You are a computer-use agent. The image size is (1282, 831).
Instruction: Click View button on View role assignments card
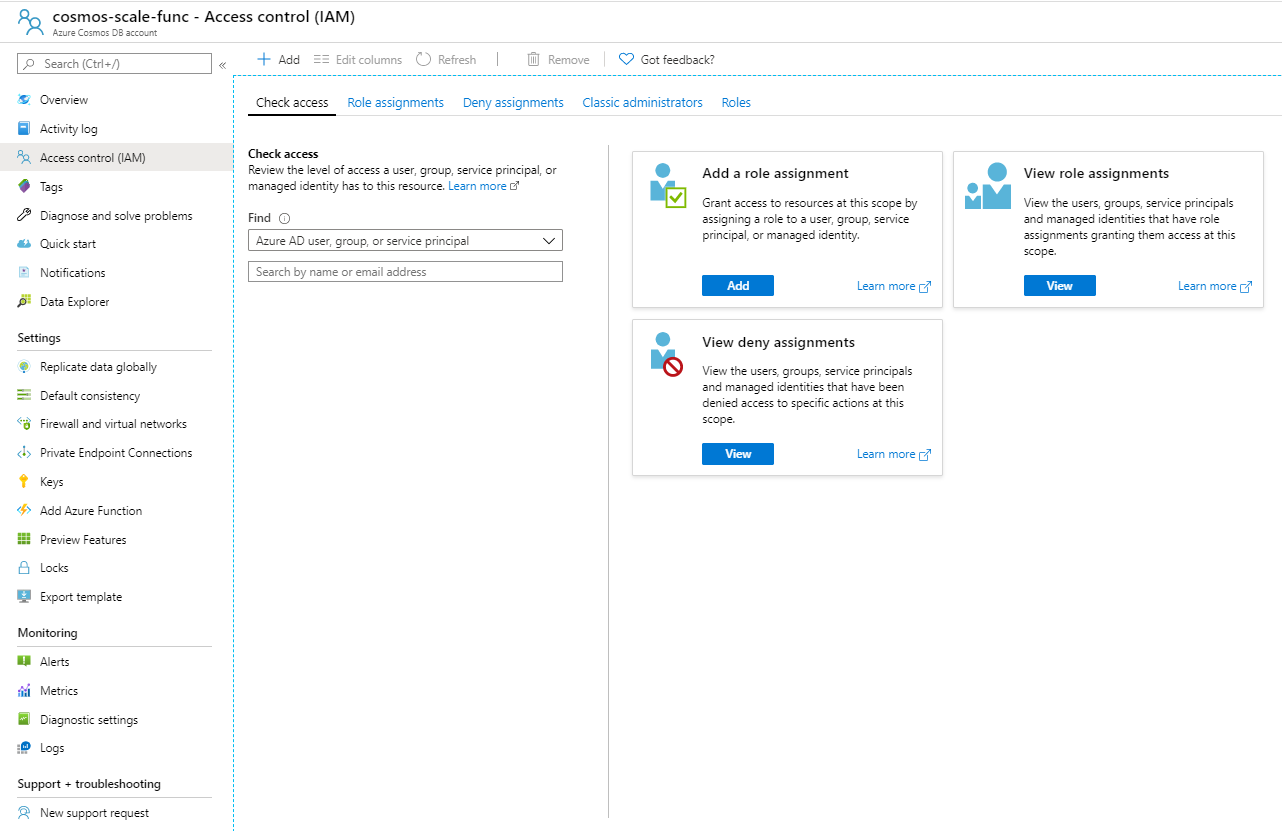pyautogui.click(x=1060, y=286)
